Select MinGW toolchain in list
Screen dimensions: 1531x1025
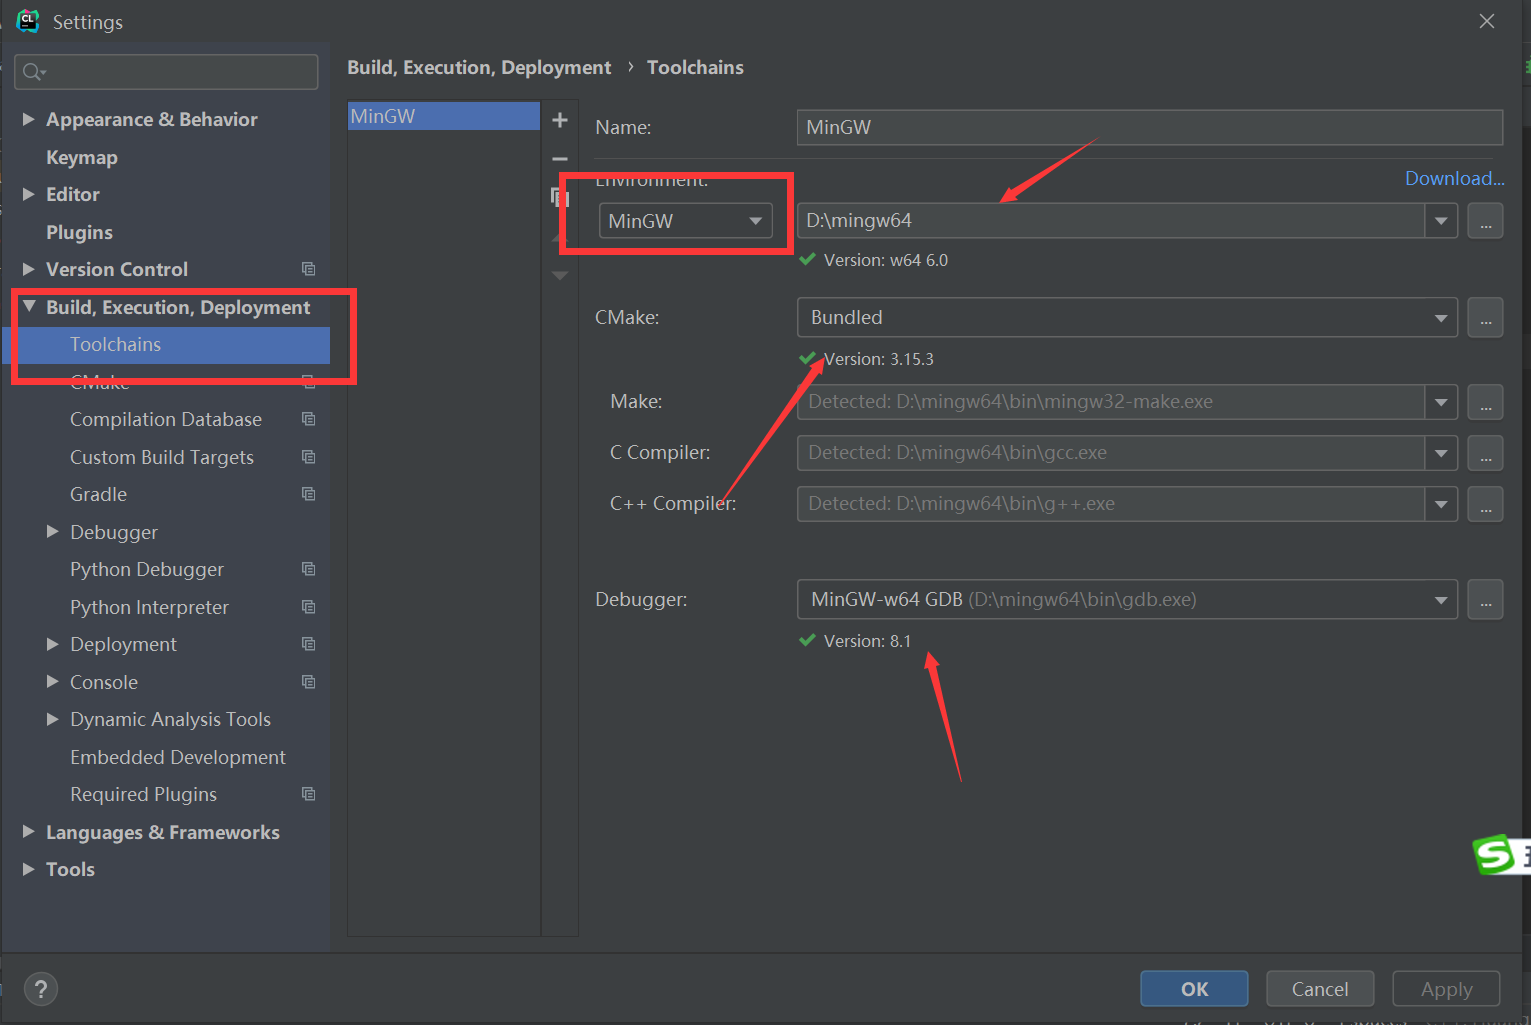click(444, 116)
